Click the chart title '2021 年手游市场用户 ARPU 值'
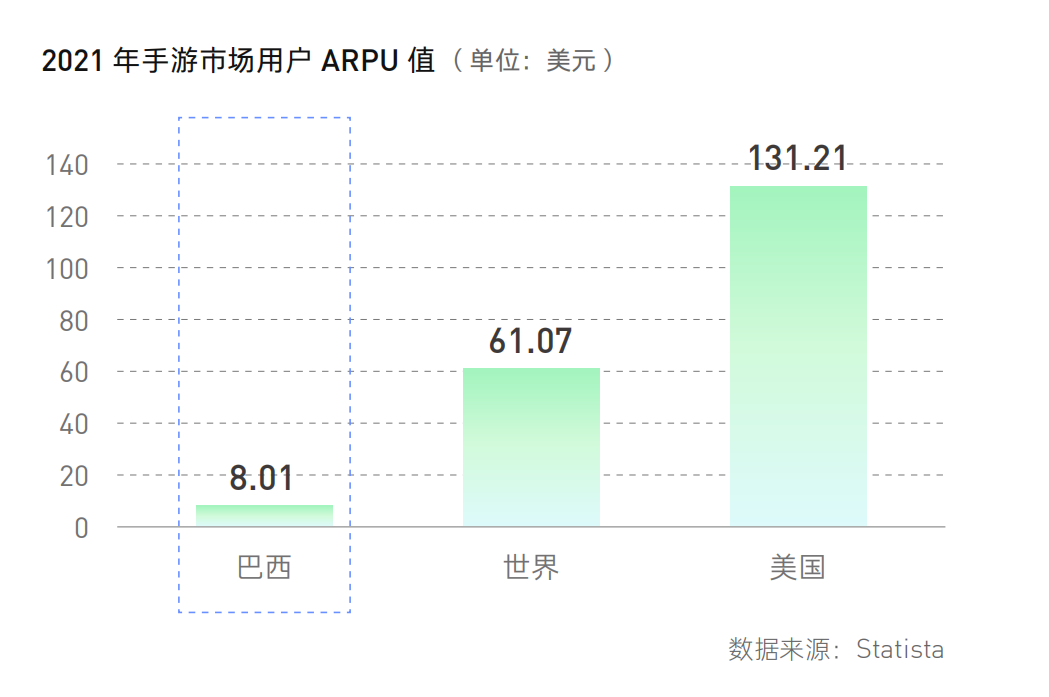1049x697 pixels. (x=238, y=61)
